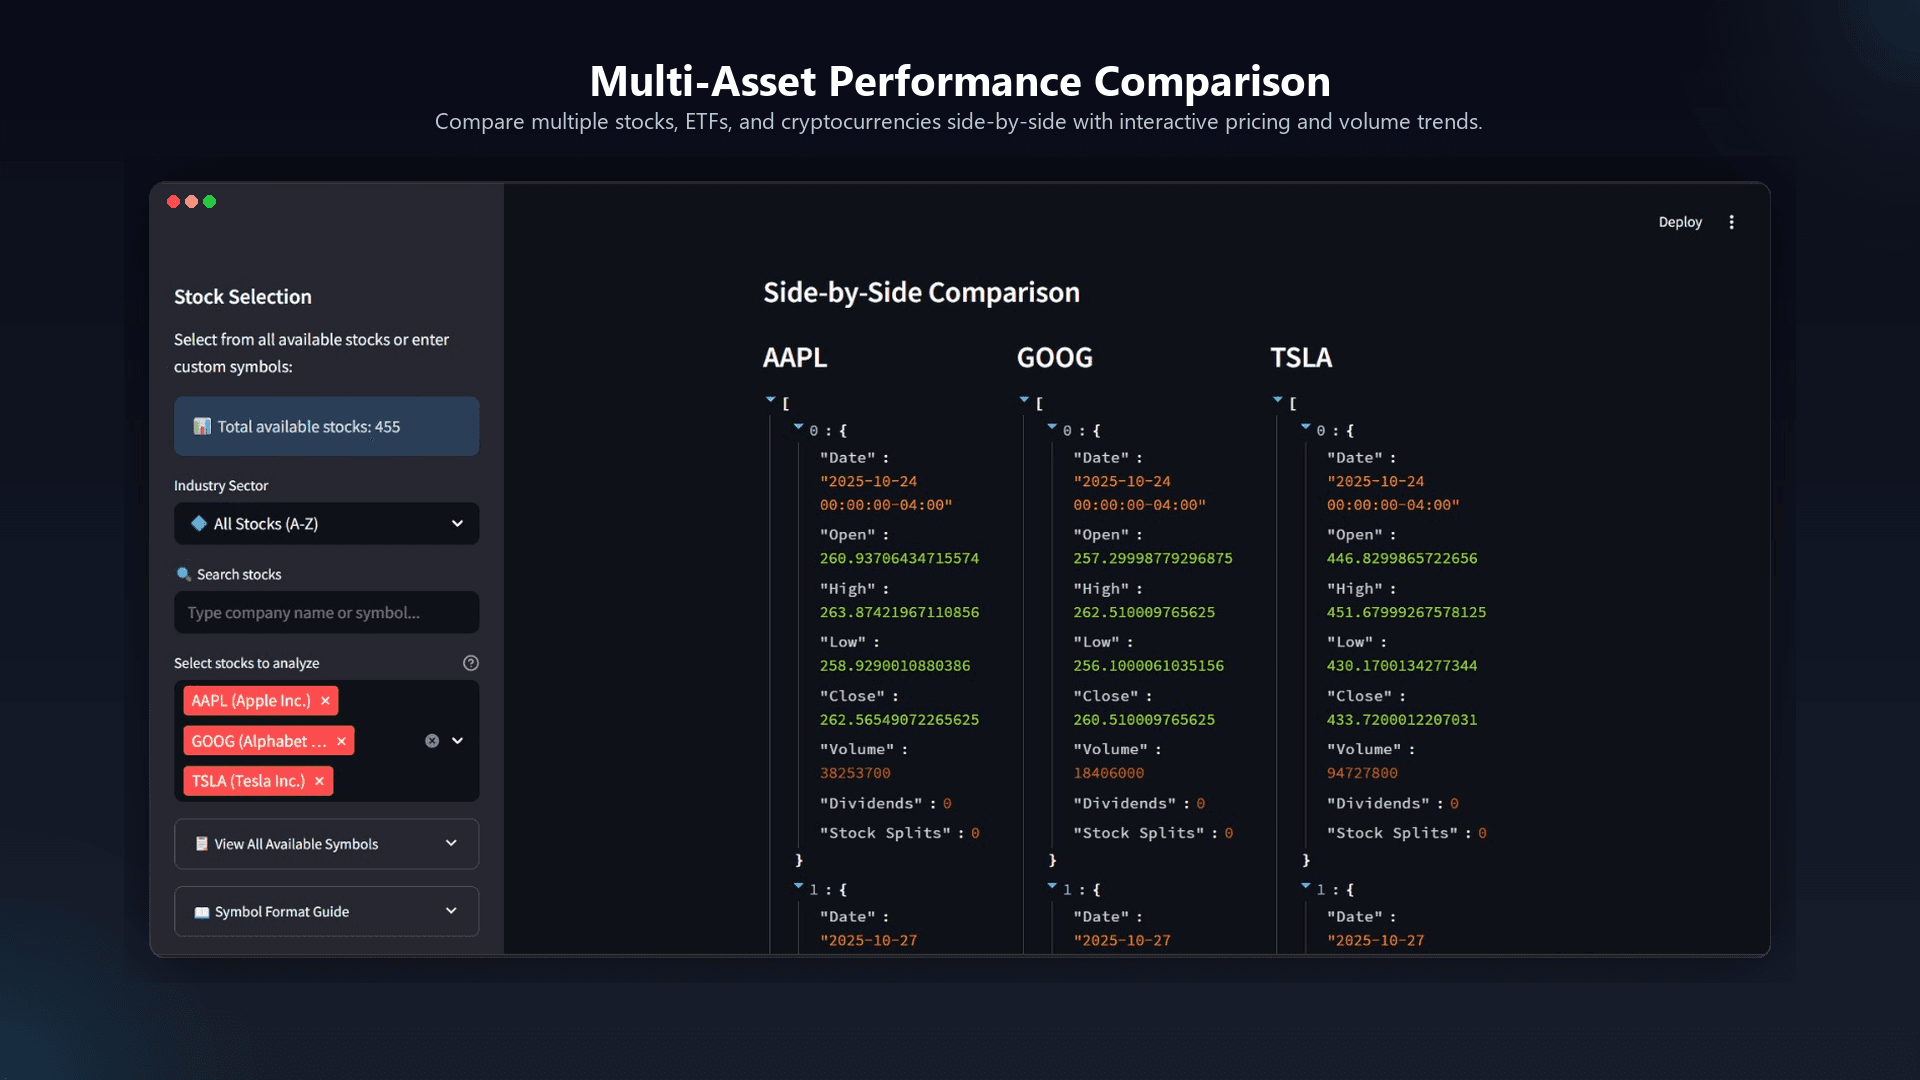
Task: Open the Industry Sector dropdown
Action: pyautogui.click(x=327, y=524)
